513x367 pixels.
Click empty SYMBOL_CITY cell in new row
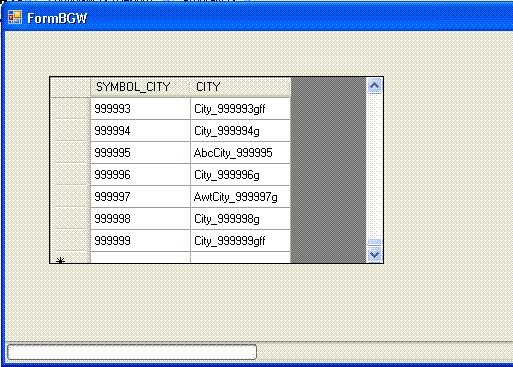[140, 257]
